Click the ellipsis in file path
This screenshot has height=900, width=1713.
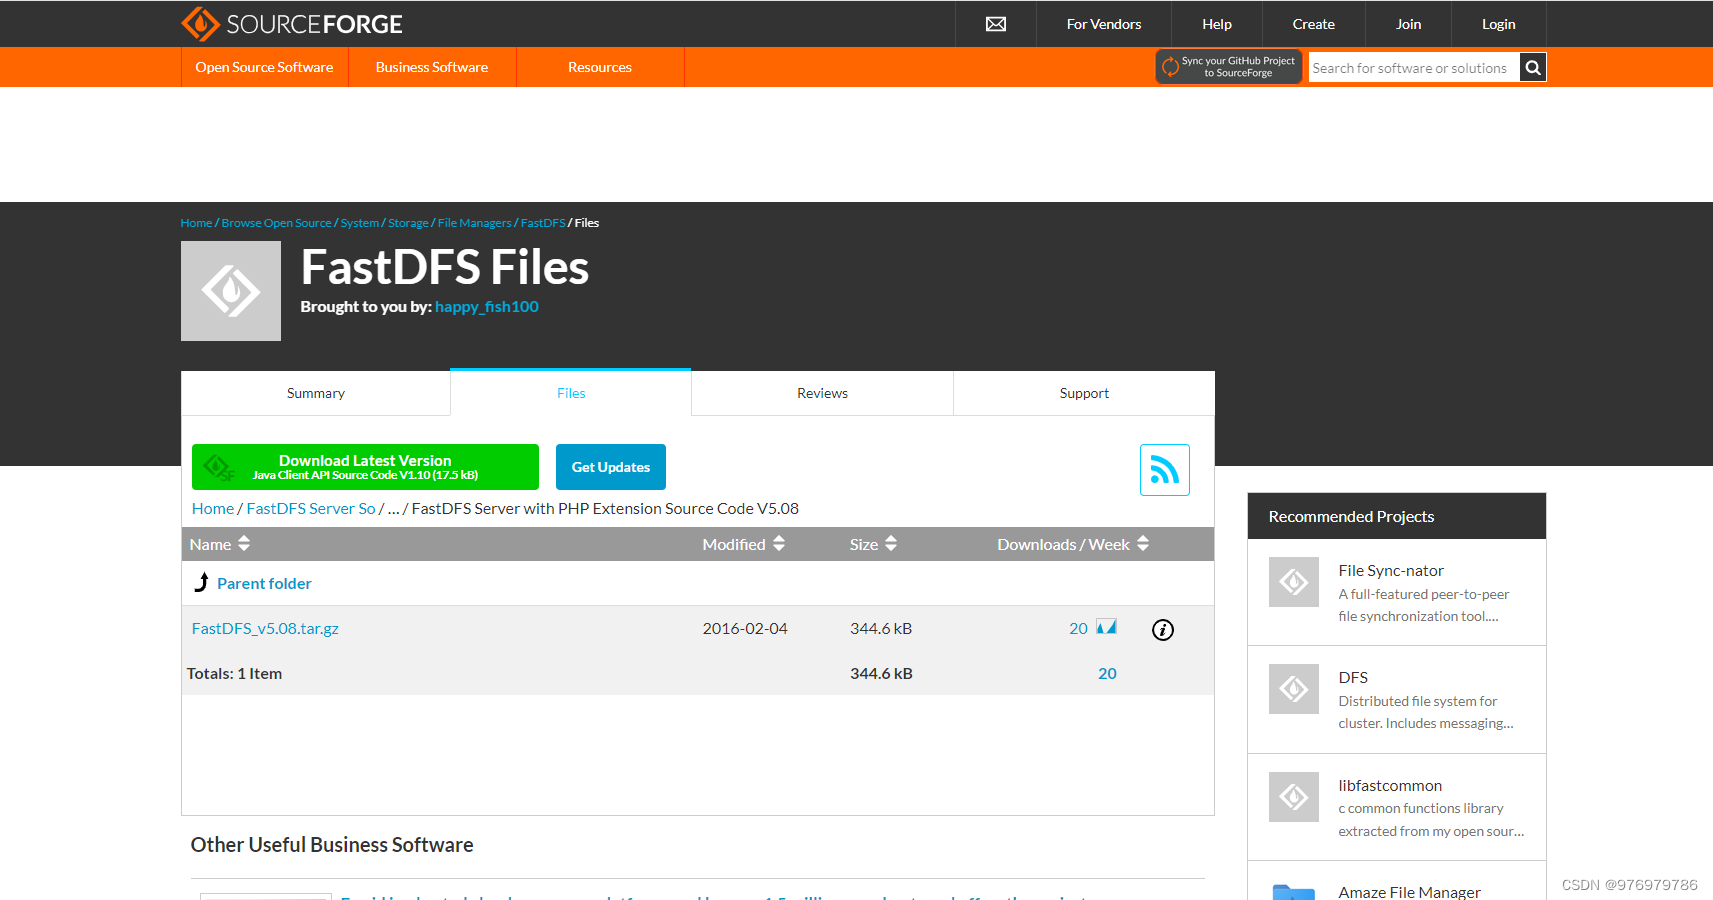coord(393,509)
